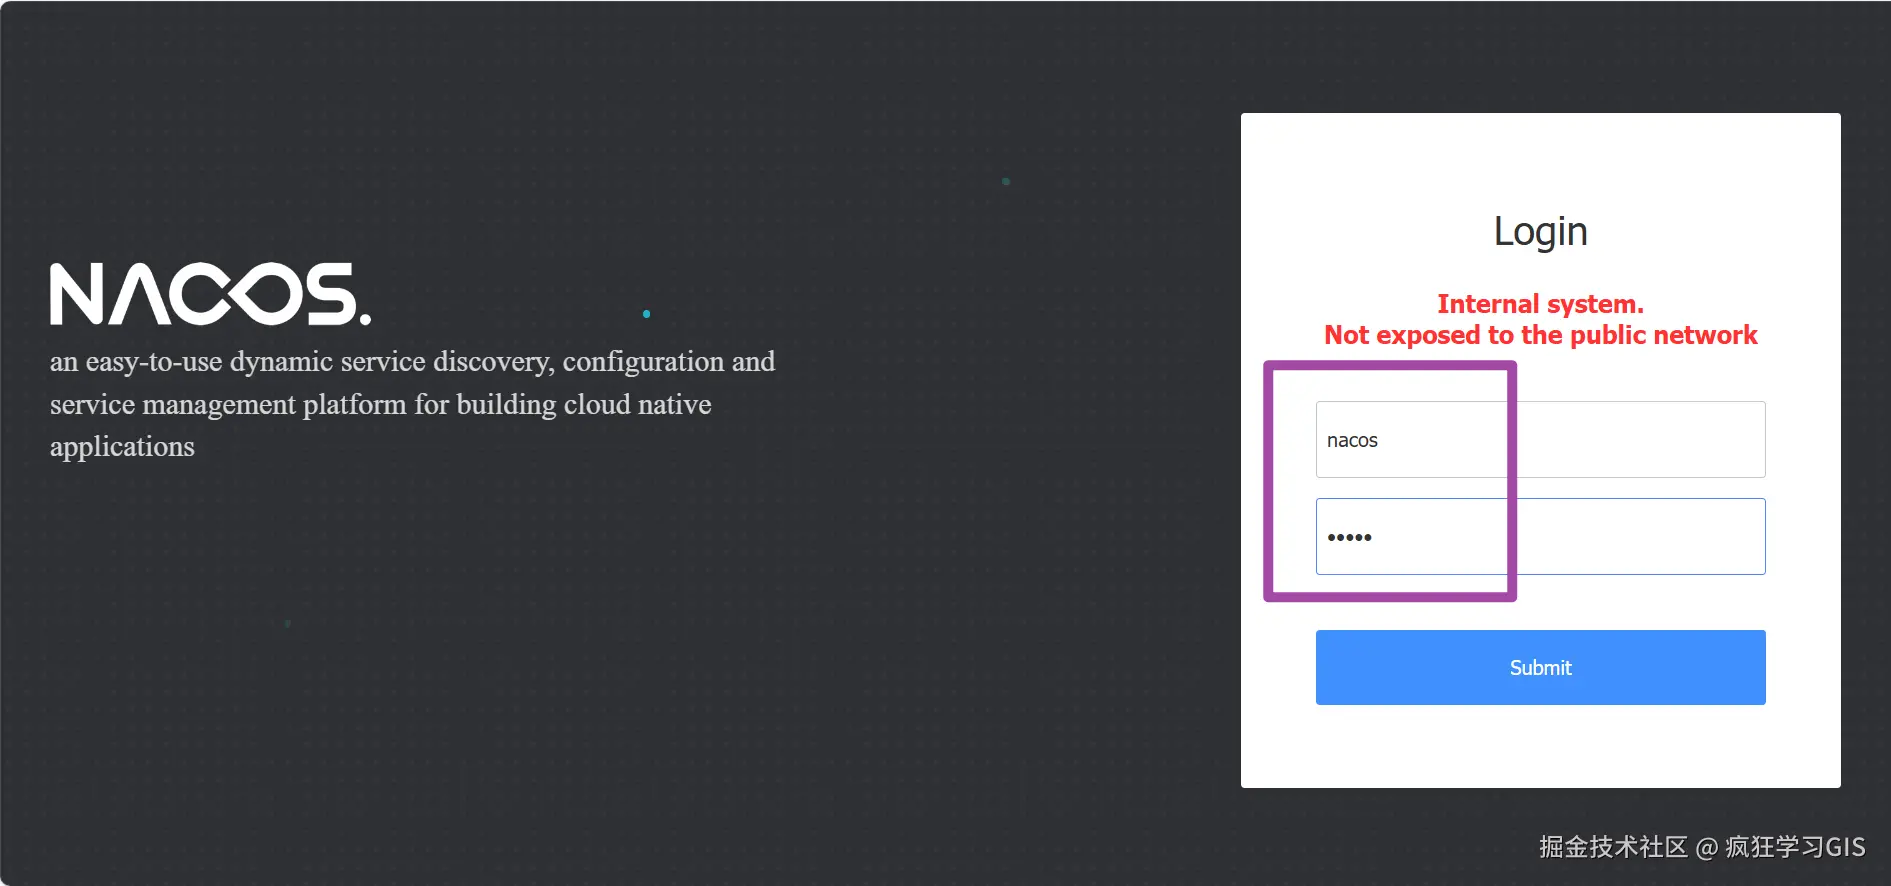
Task: Click 'Not exposed to the public network' text
Action: coord(1540,335)
